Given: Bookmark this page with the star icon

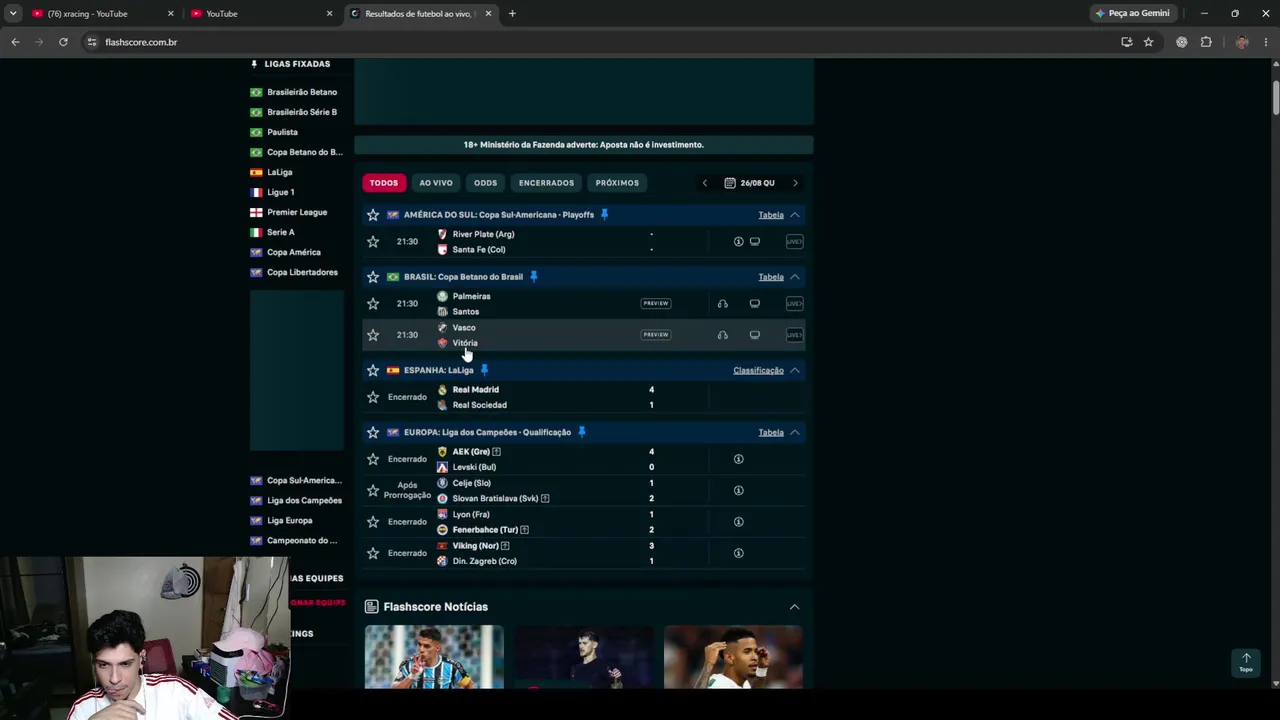Looking at the screenshot, I should point(1149,42).
